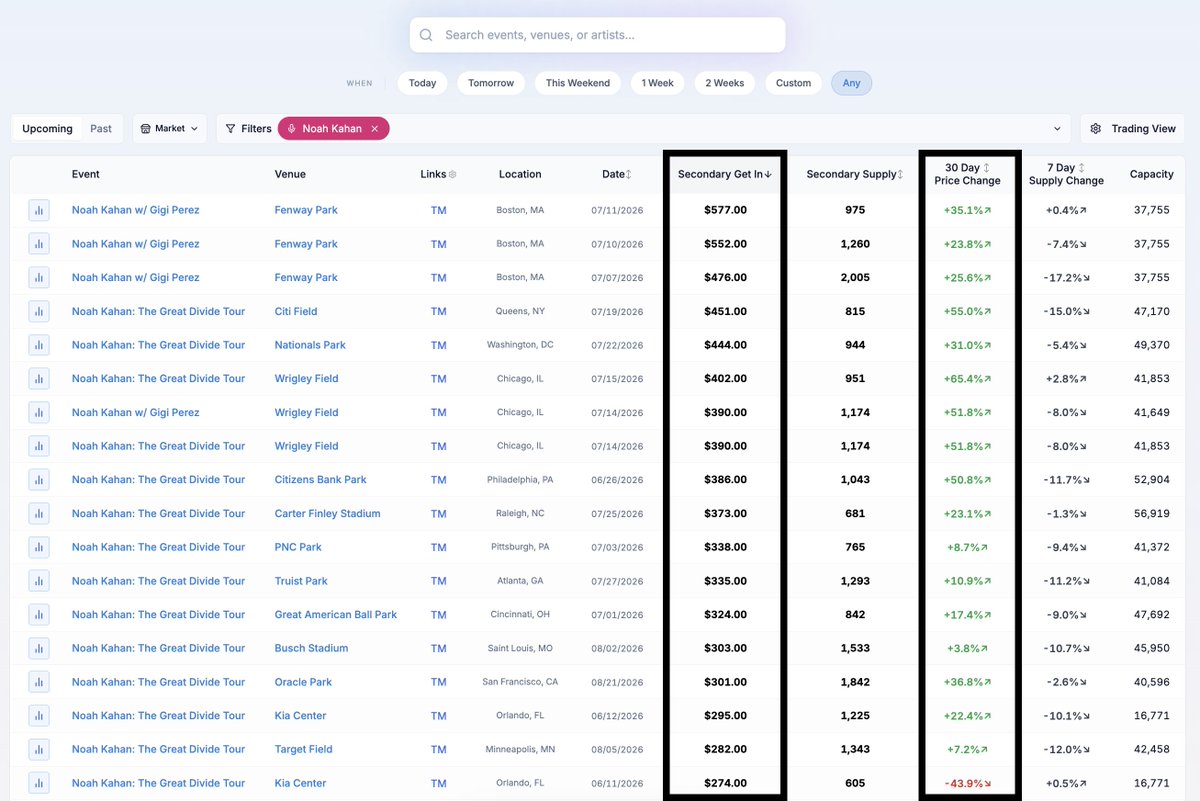Image resolution: width=1200 pixels, height=801 pixels.
Task: Open chart icon for Fenway Park 07/11/2026 row
Action: tap(39, 210)
